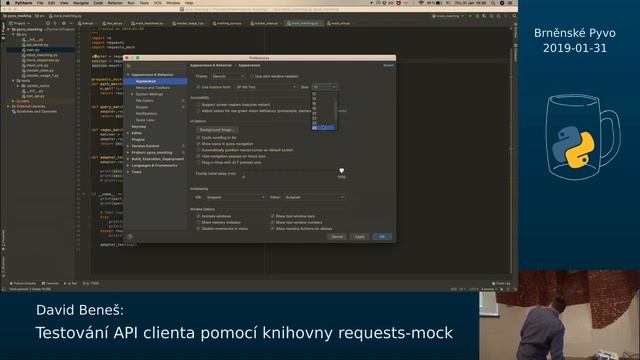The width and height of the screenshot is (640, 360).
Task: Select Menus and Toolbars settings page
Action: click(153, 88)
